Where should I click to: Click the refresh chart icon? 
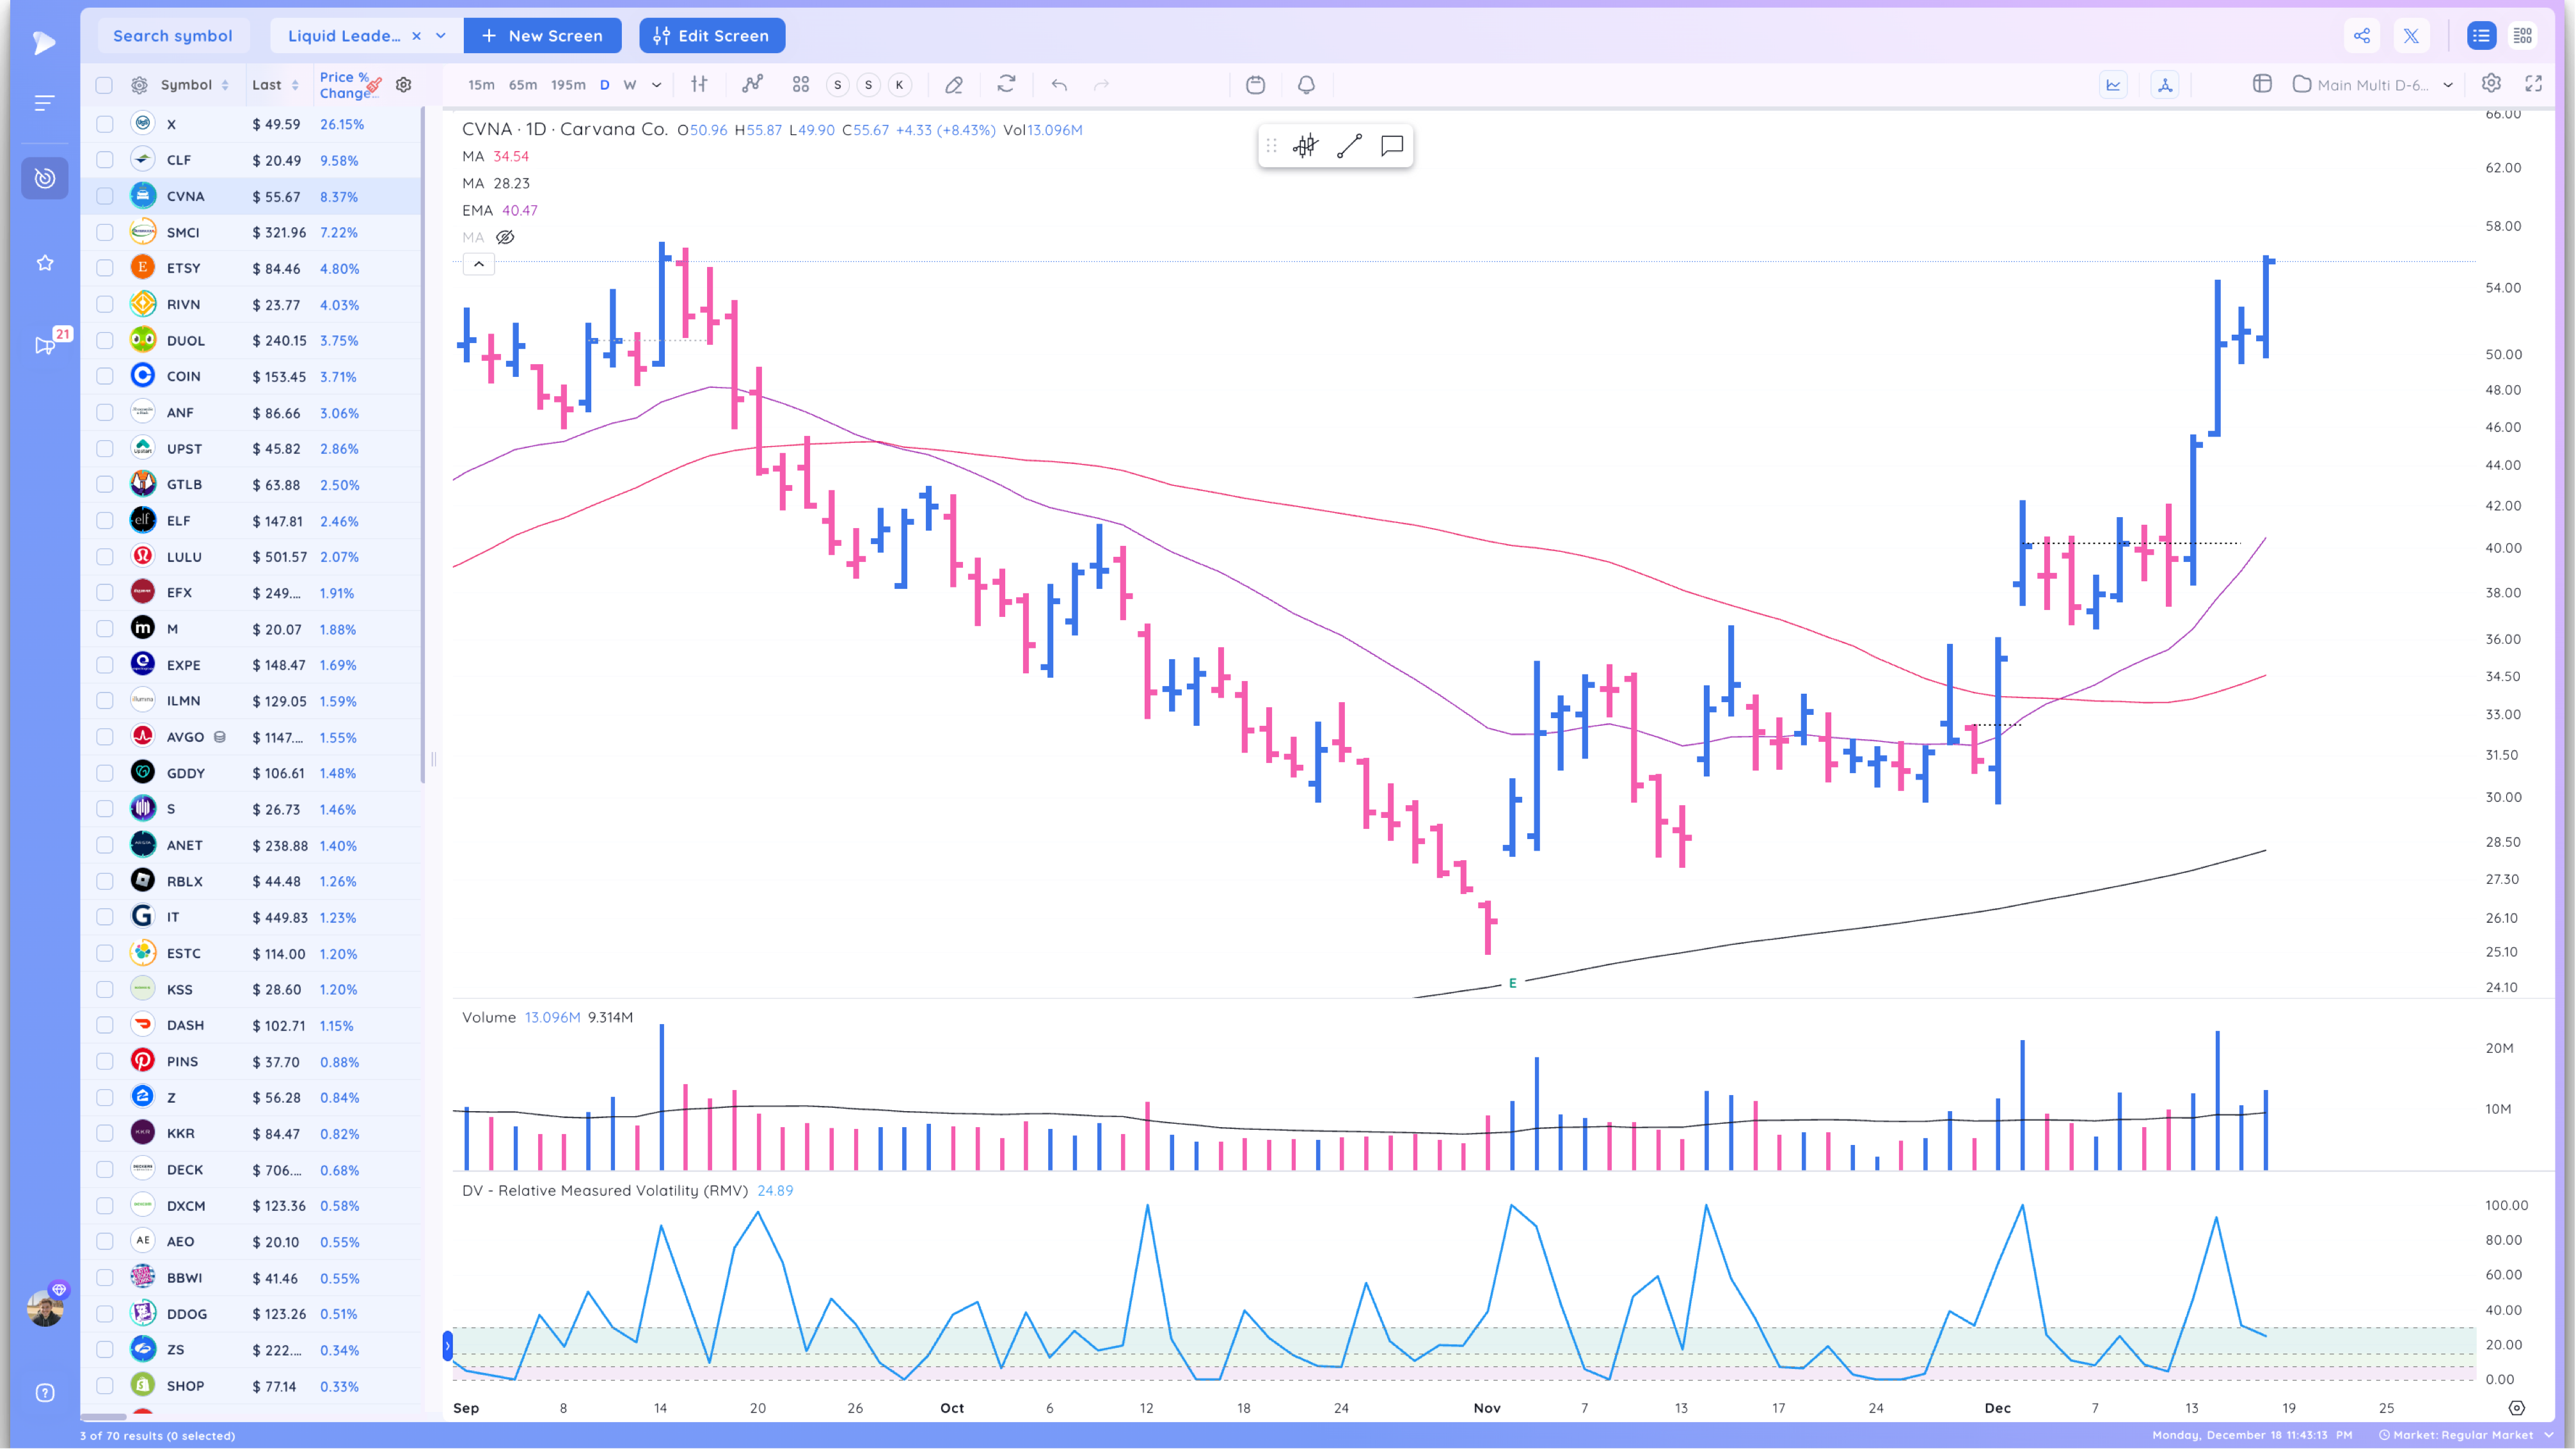point(1006,85)
